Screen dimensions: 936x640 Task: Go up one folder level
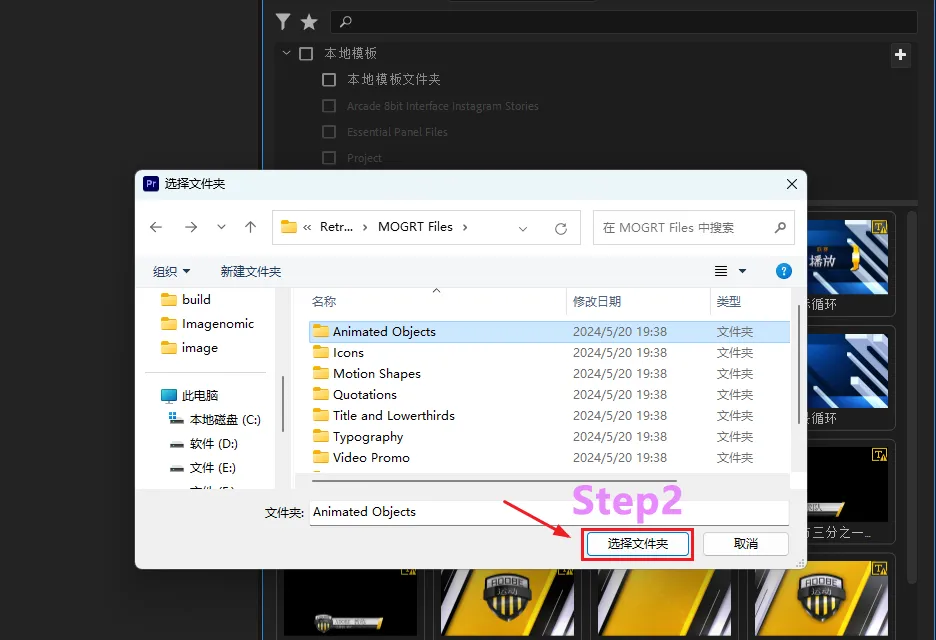[251, 227]
